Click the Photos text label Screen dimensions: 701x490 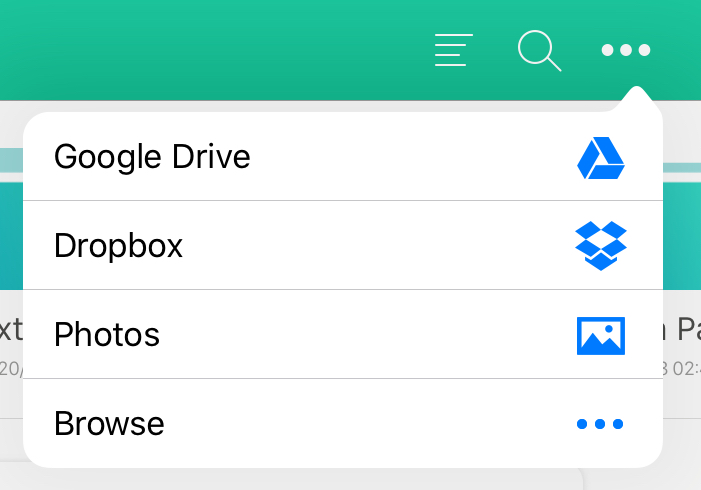pyautogui.click(x=107, y=335)
